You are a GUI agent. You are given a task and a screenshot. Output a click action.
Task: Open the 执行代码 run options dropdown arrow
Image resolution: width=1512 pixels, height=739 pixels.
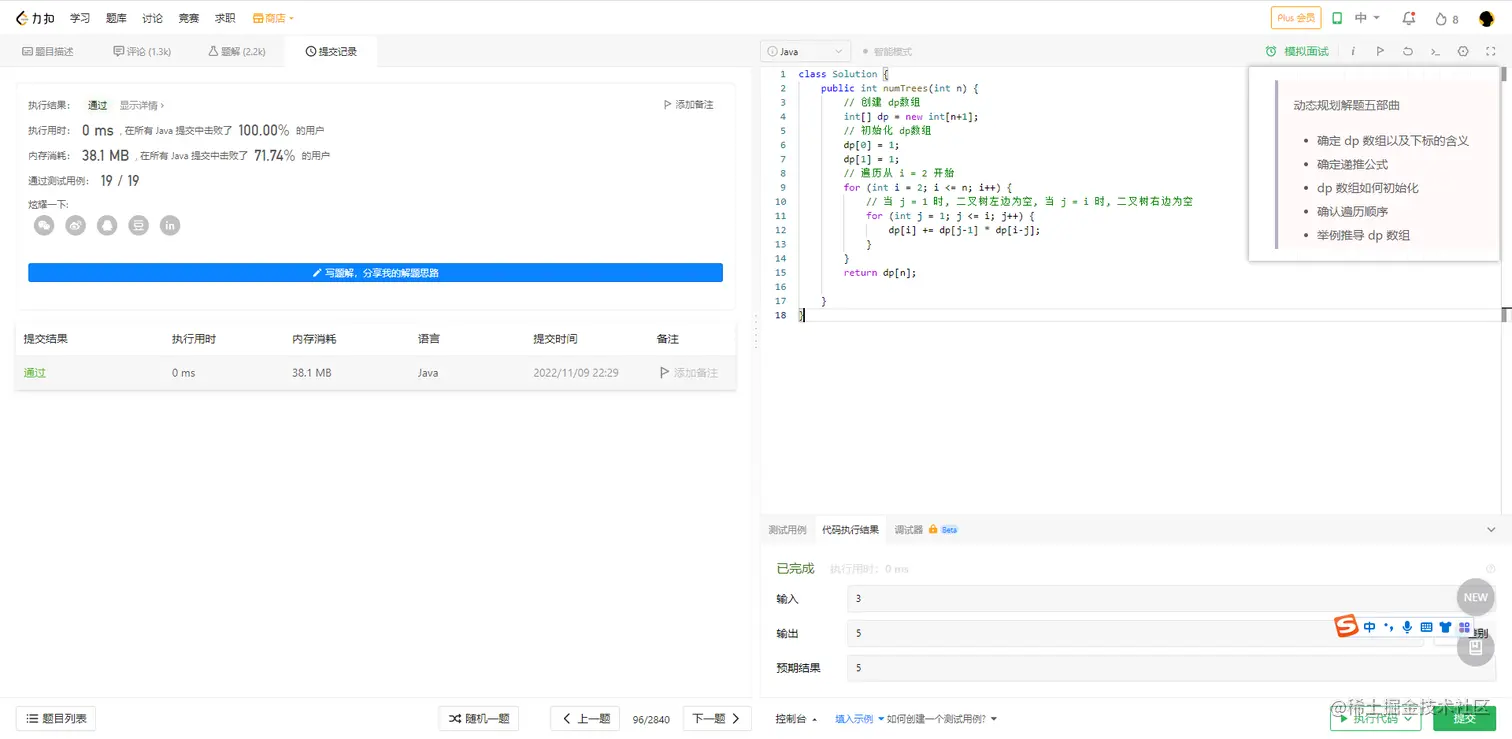1408,718
